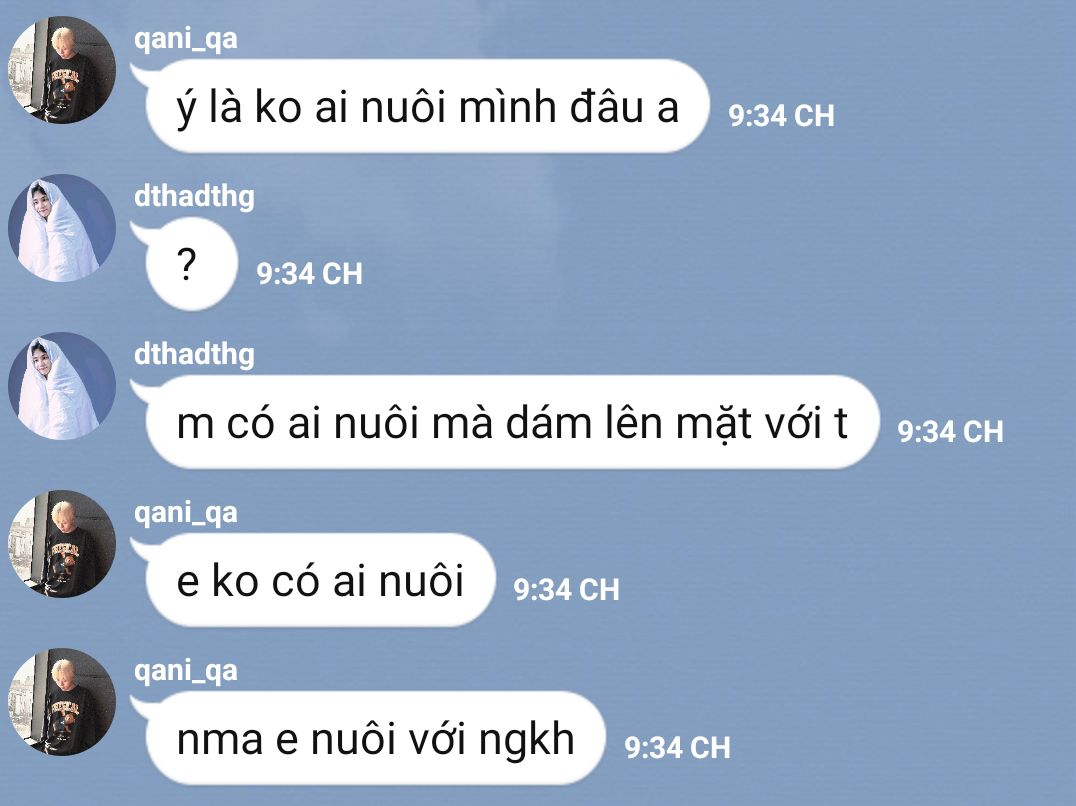This screenshot has width=1076, height=806.
Task: Open the dthadthg username above the '?' message
Action: point(194,197)
